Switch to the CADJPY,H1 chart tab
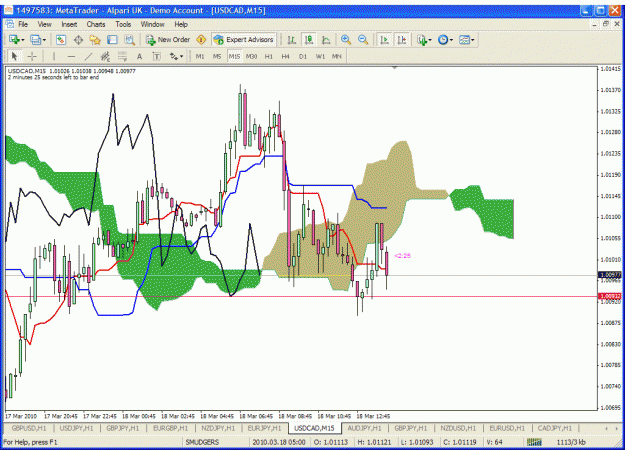625x450 pixels. click(554, 428)
